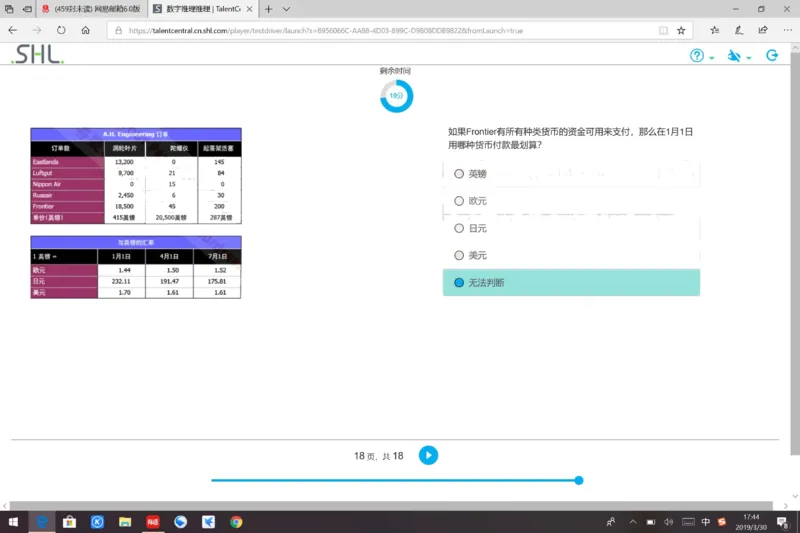Refresh the browser page

tap(61, 30)
